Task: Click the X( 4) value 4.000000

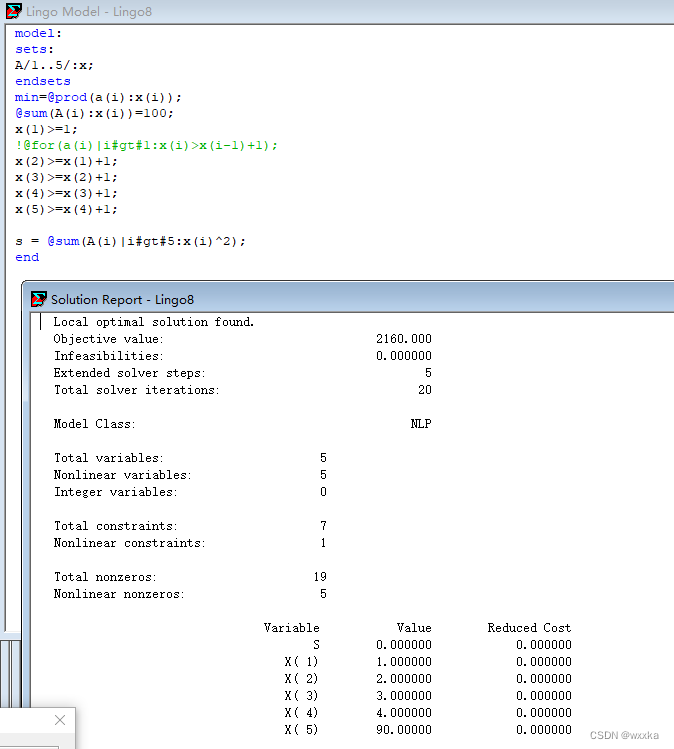Action: pos(404,713)
